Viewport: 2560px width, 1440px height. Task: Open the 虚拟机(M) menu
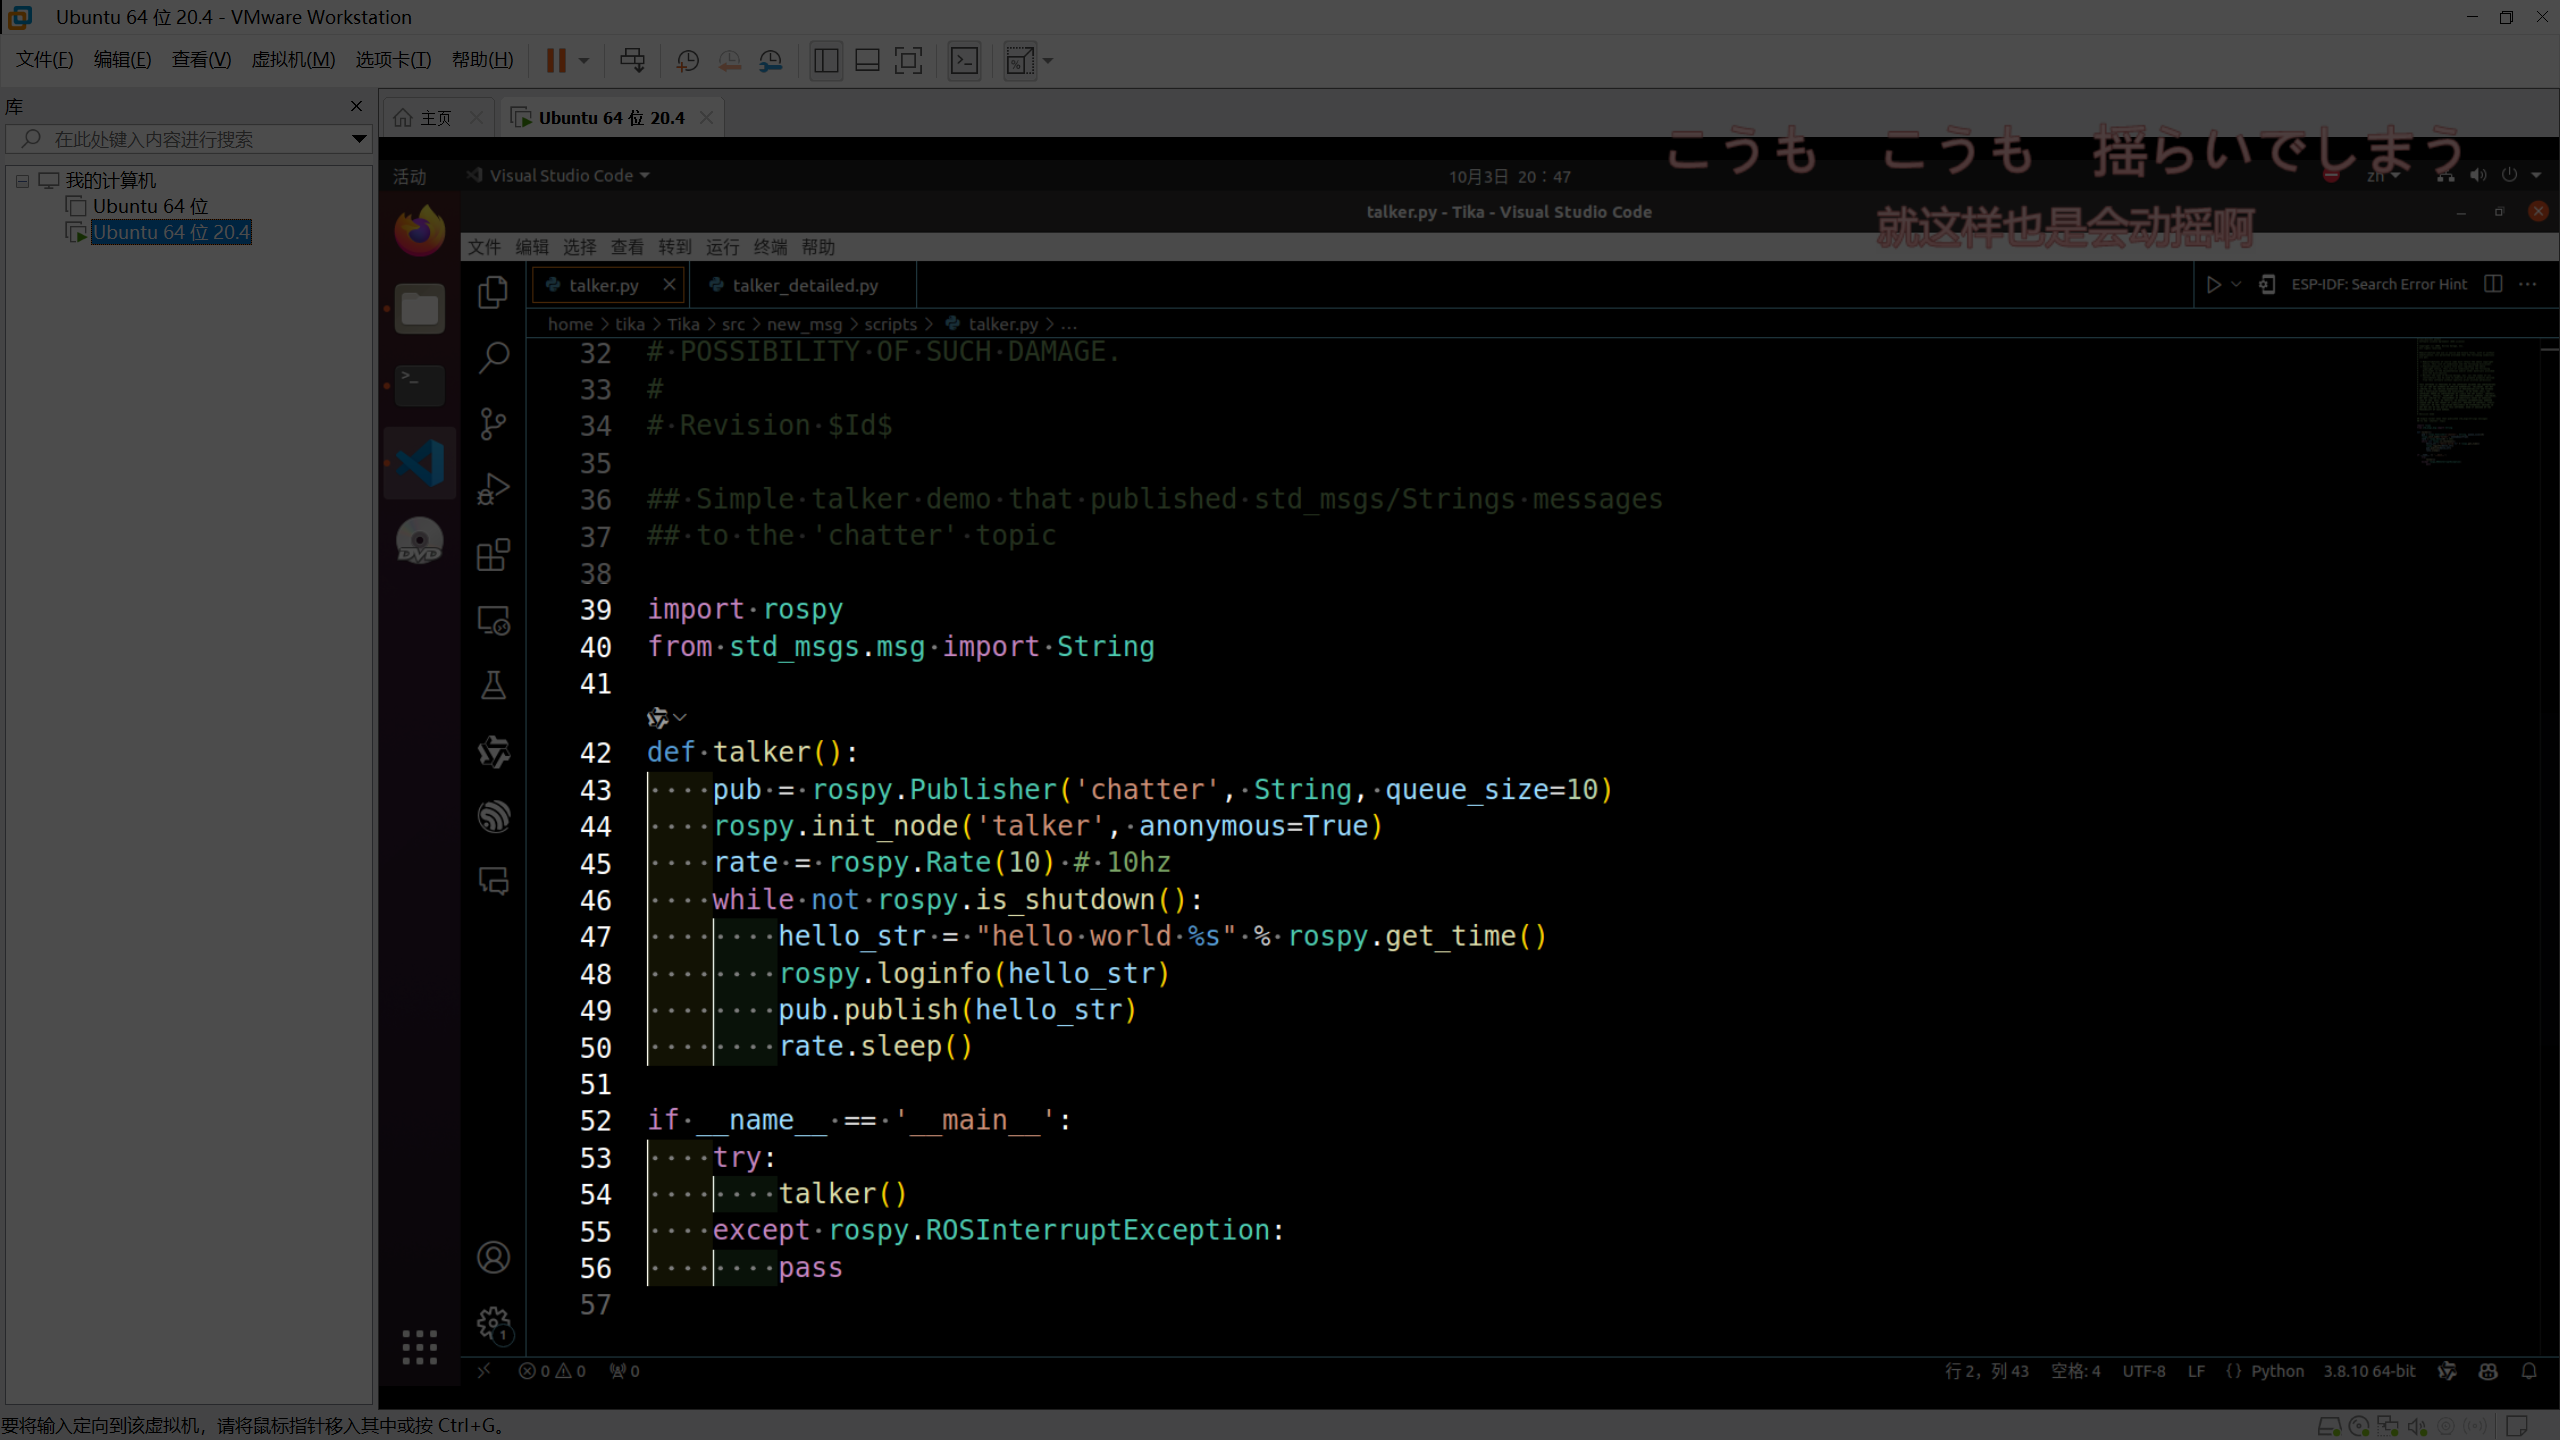coord(293,60)
